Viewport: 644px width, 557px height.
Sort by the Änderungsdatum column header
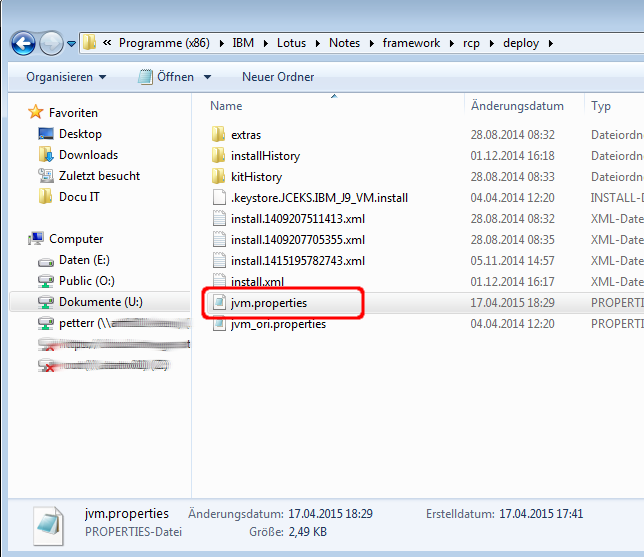click(517, 106)
